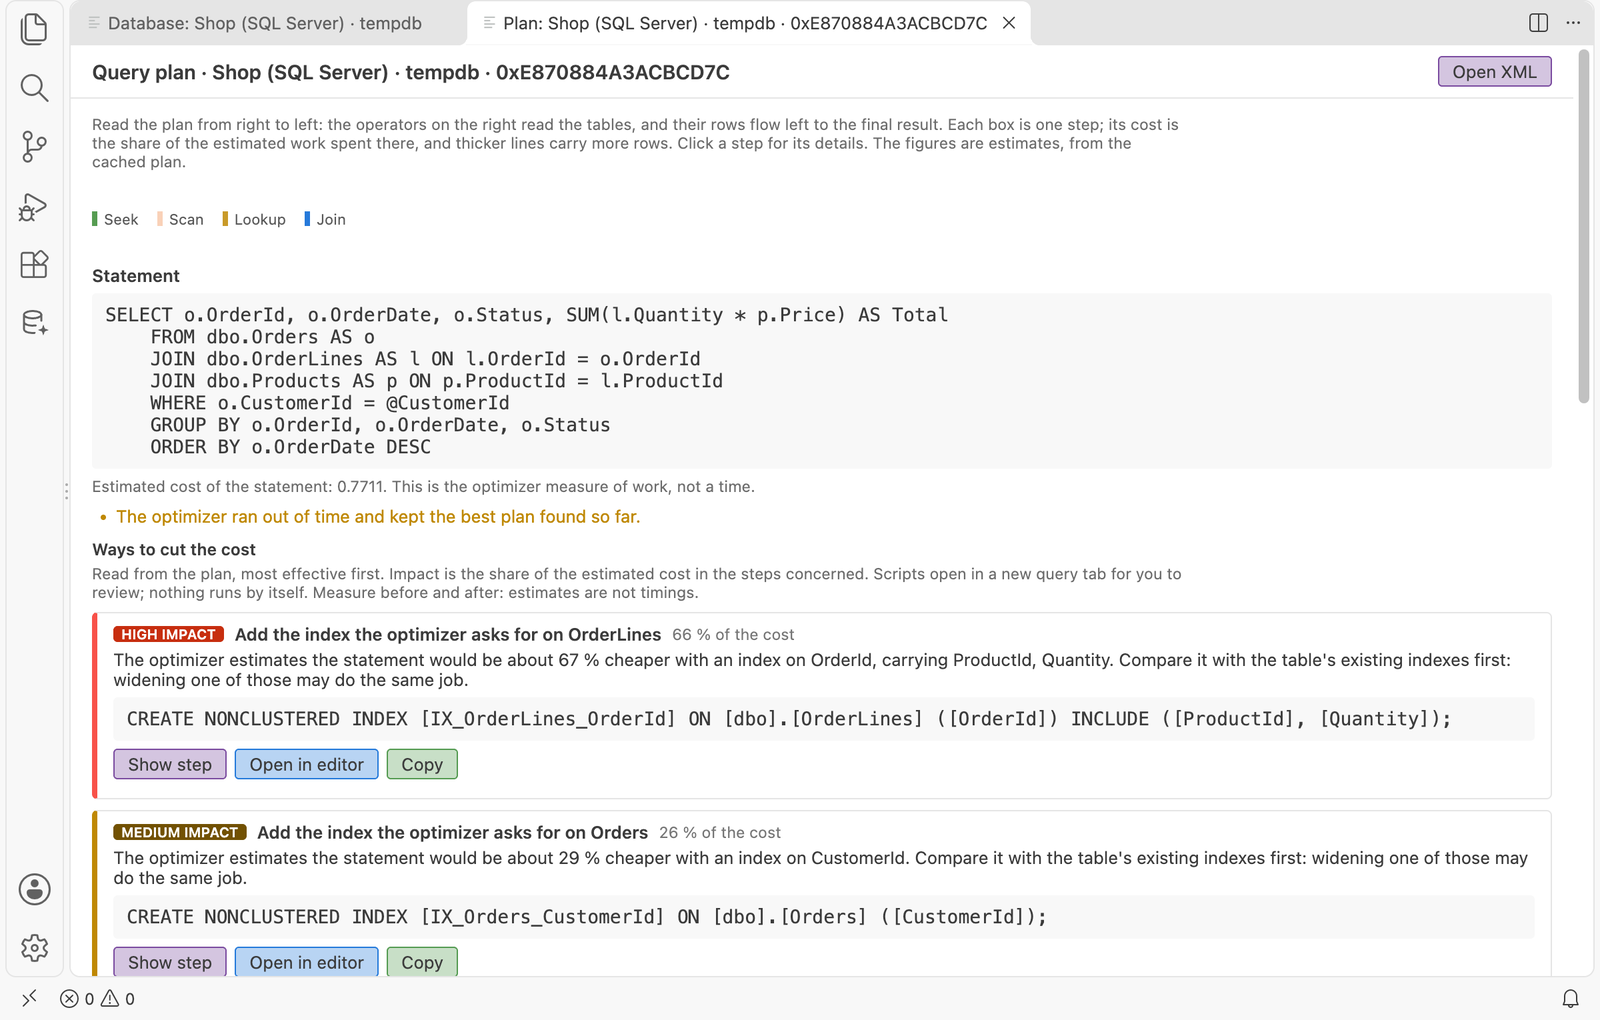
Task: Open the Orders index script in editor
Action: tap(307, 962)
